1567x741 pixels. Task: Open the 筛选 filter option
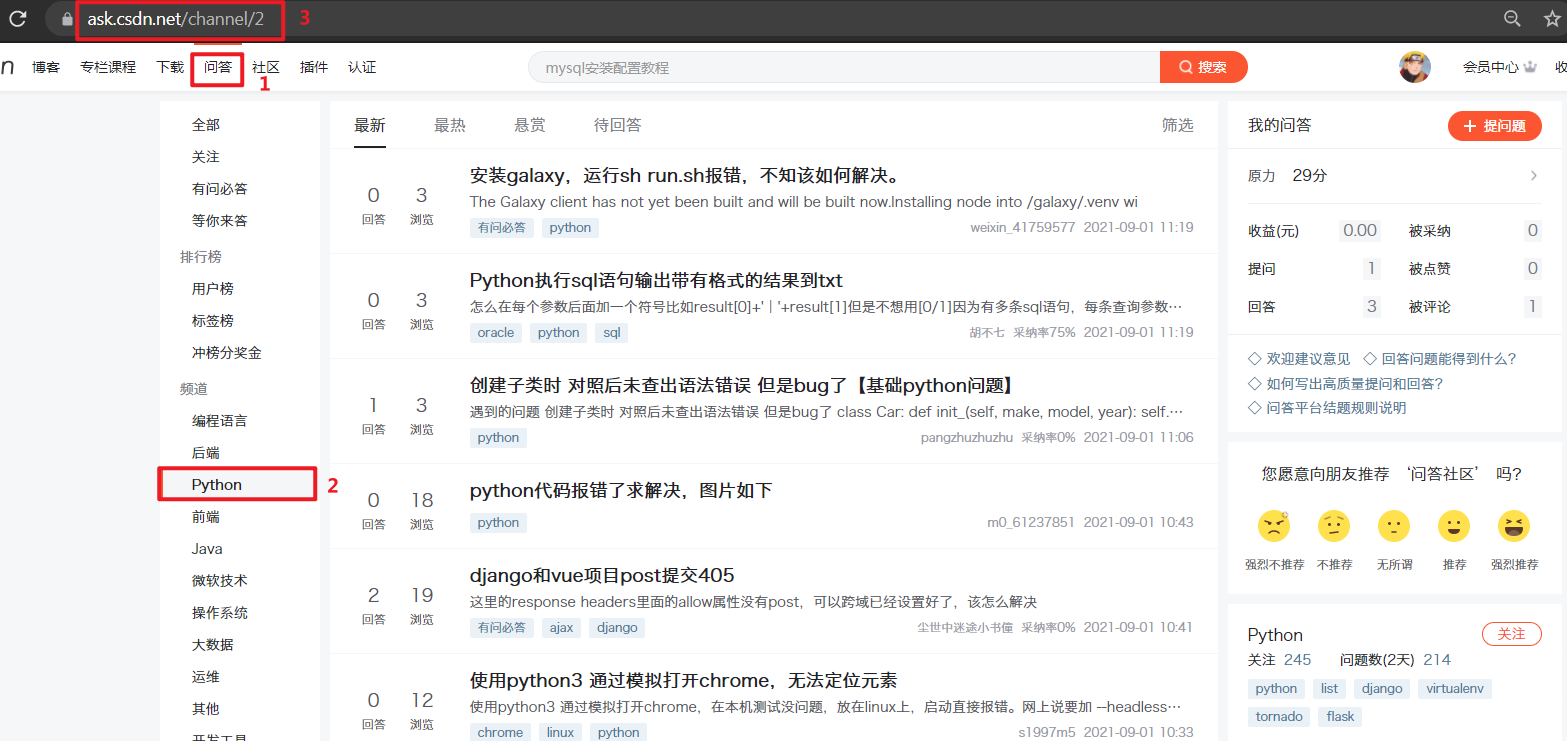click(1177, 125)
